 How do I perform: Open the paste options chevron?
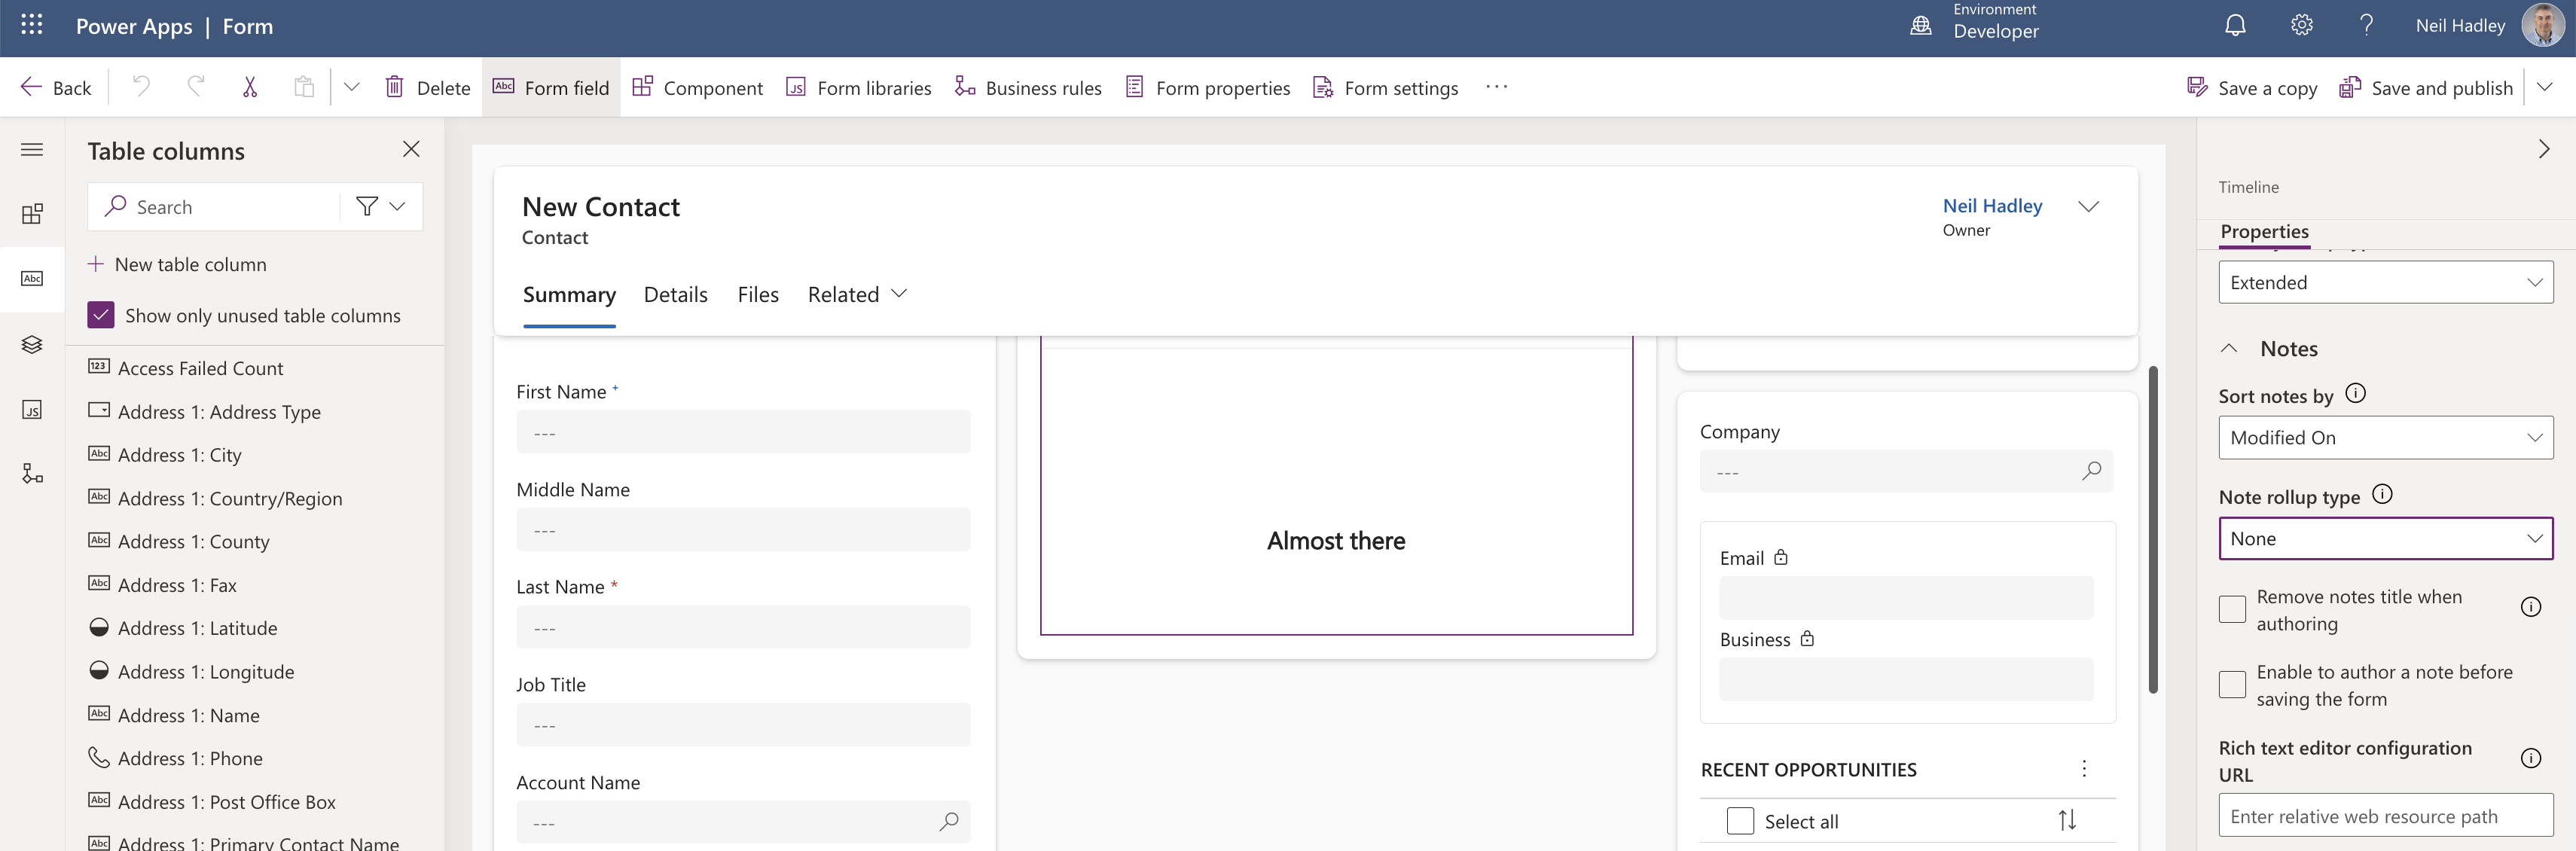click(x=351, y=87)
